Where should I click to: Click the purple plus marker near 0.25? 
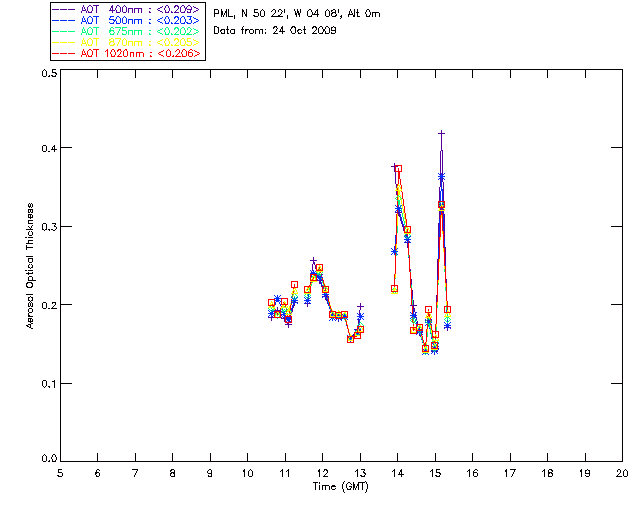(x=313, y=260)
